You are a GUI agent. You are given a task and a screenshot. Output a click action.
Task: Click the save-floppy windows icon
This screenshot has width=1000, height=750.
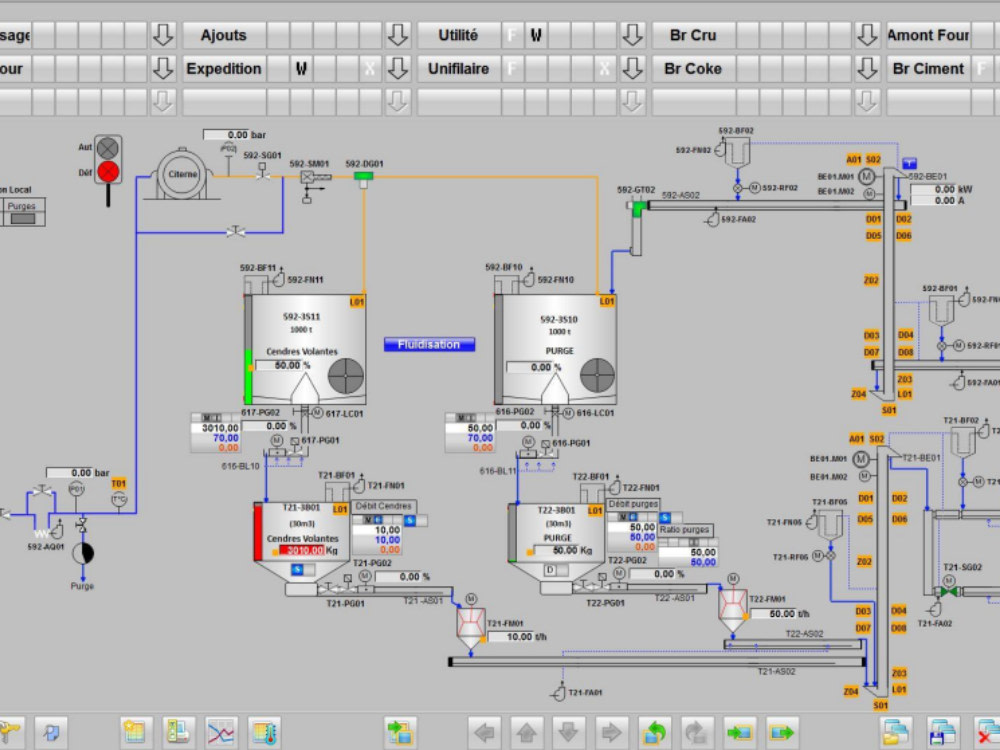tap(943, 732)
